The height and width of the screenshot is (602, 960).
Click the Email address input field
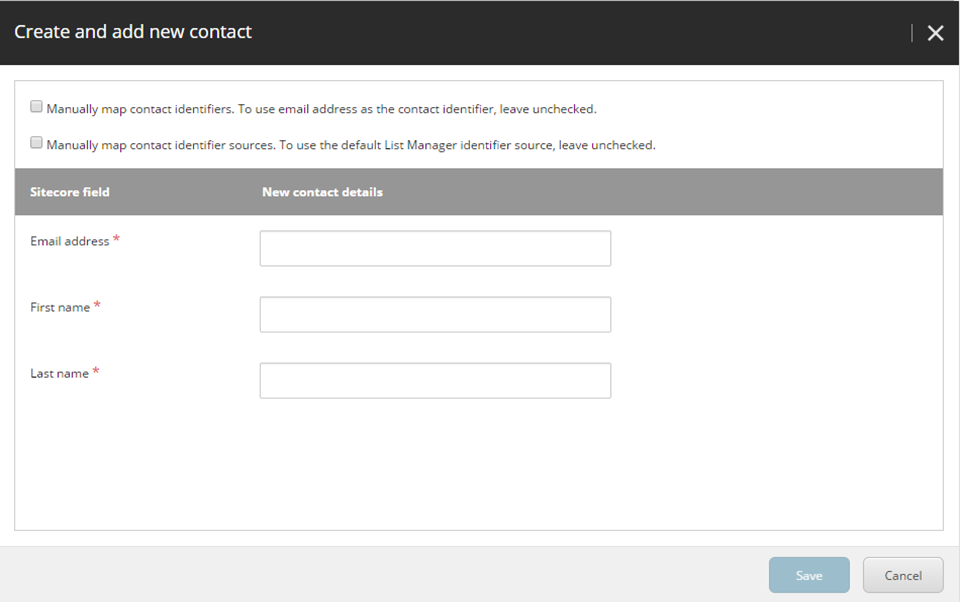[x=435, y=248]
